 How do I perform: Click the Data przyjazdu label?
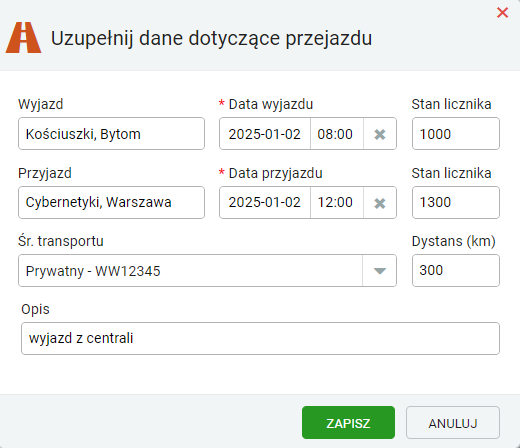coord(275,173)
